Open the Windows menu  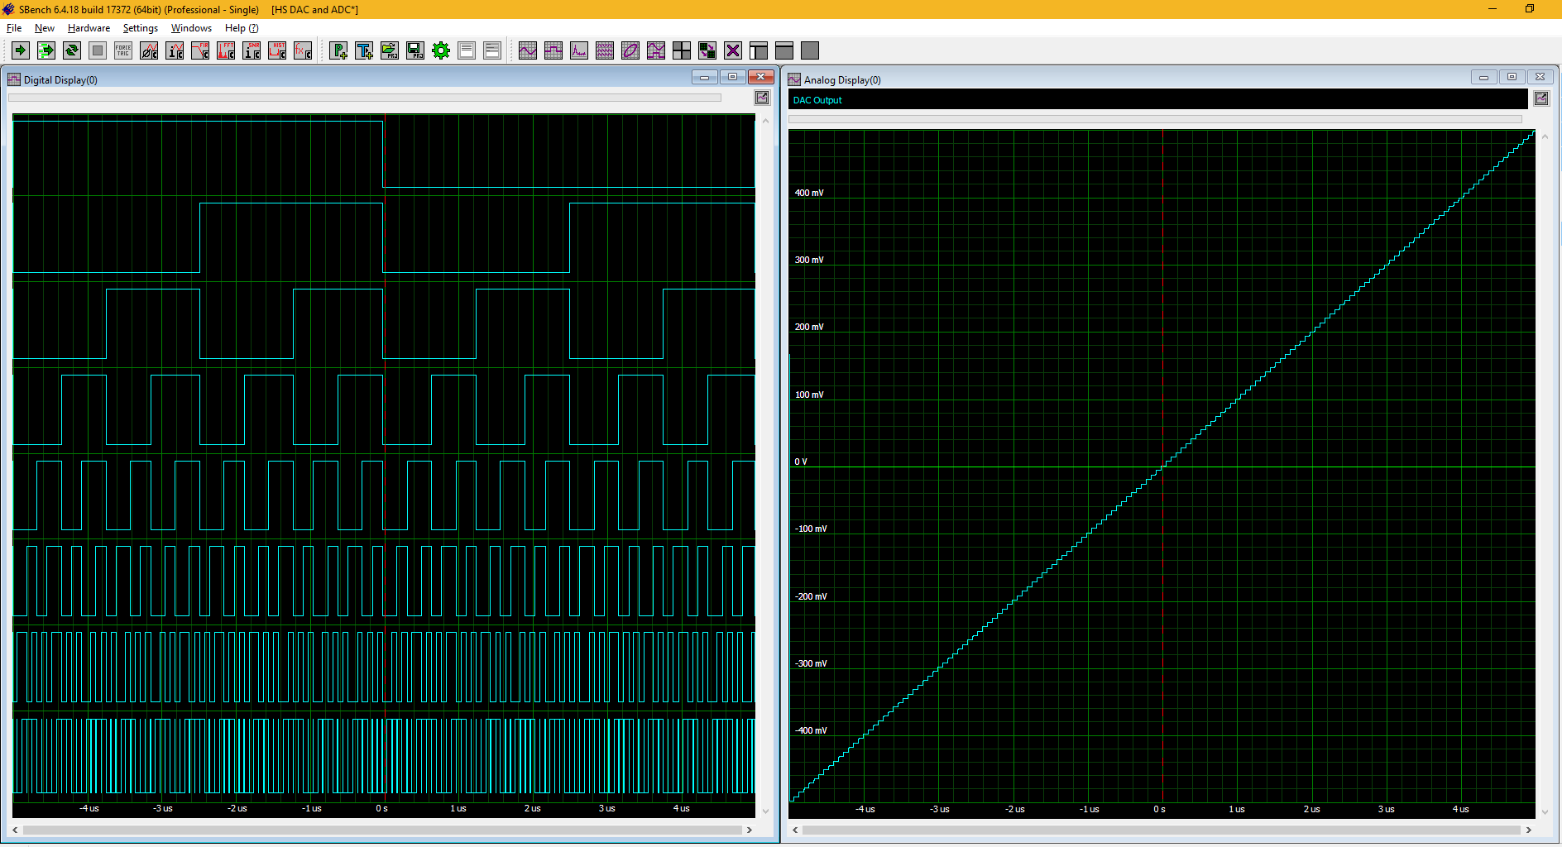[191, 28]
